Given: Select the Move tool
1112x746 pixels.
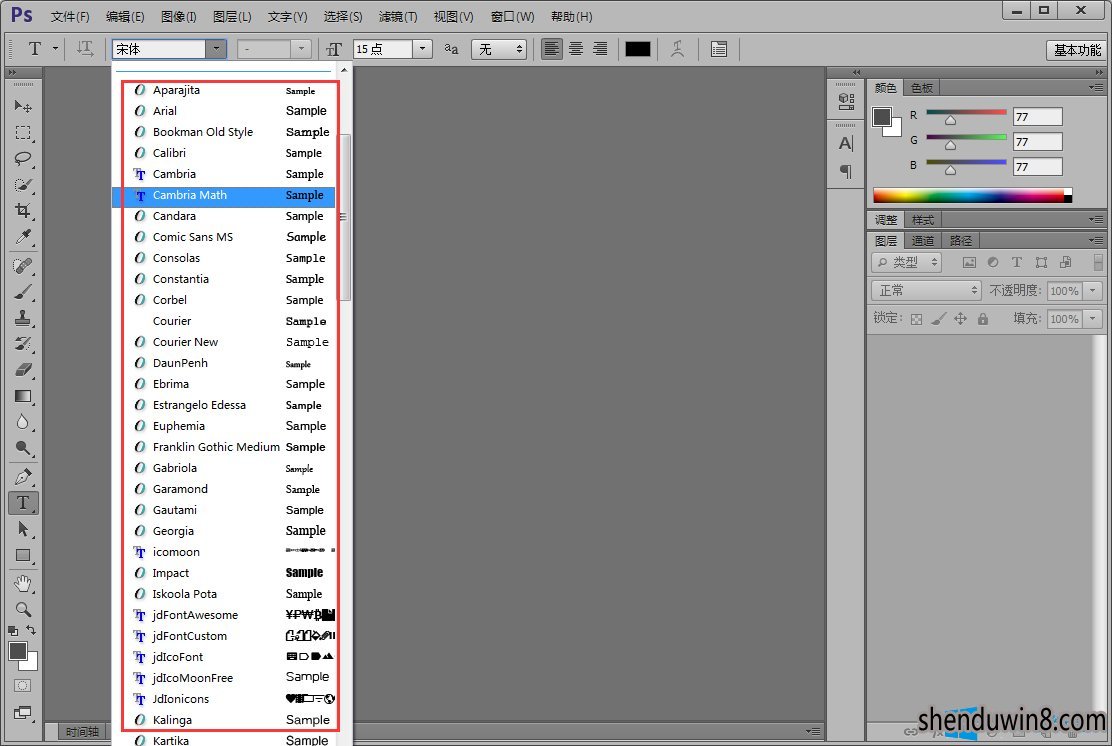Looking at the screenshot, I should (22, 106).
